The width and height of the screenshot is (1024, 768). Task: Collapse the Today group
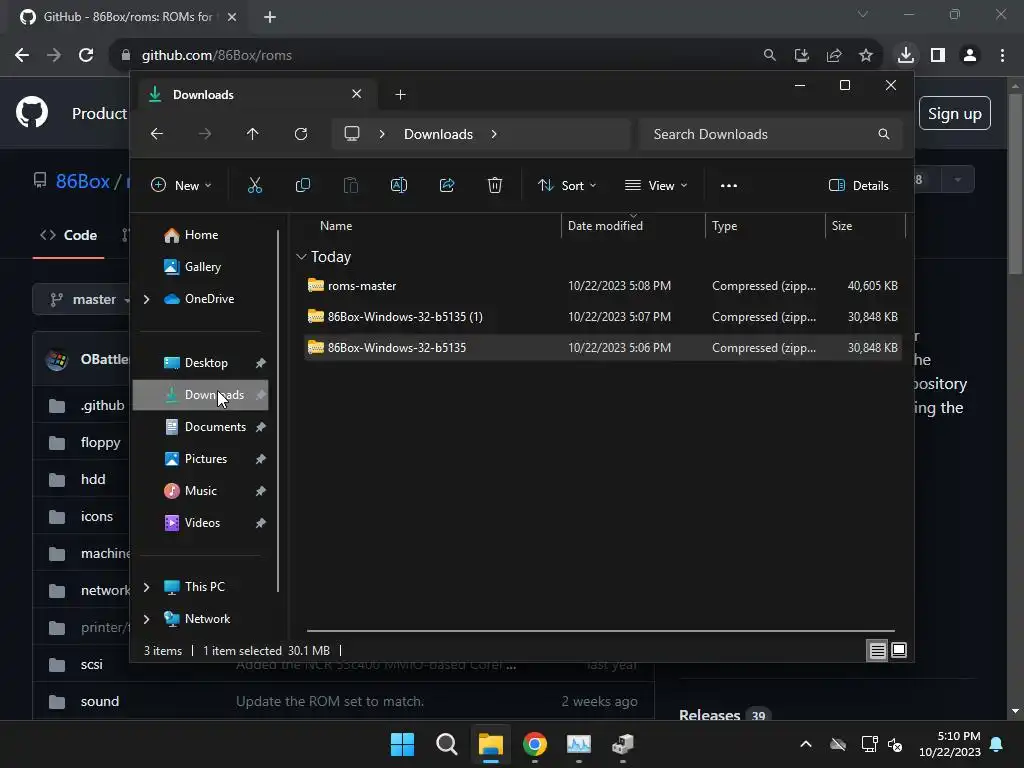coord(301,257)
